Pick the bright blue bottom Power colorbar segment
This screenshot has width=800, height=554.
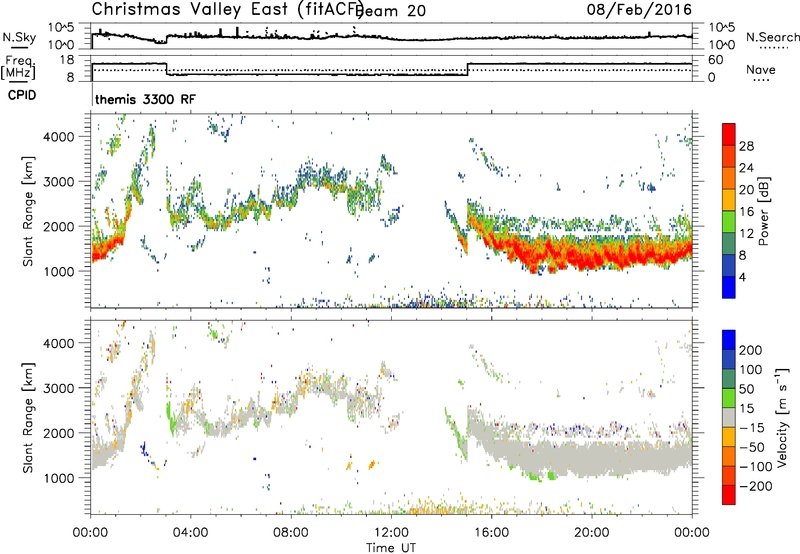729,287
